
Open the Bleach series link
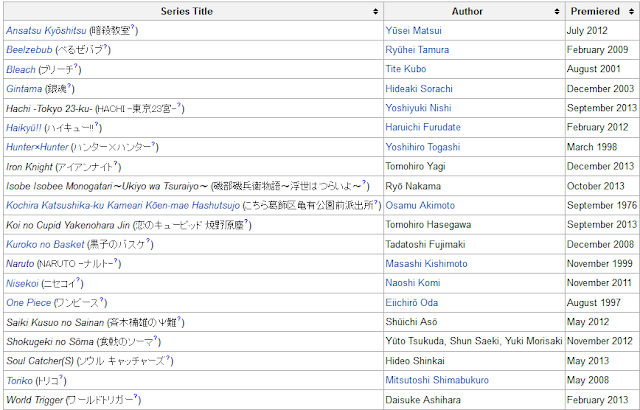pyautogui.click(x=21, y=69)
